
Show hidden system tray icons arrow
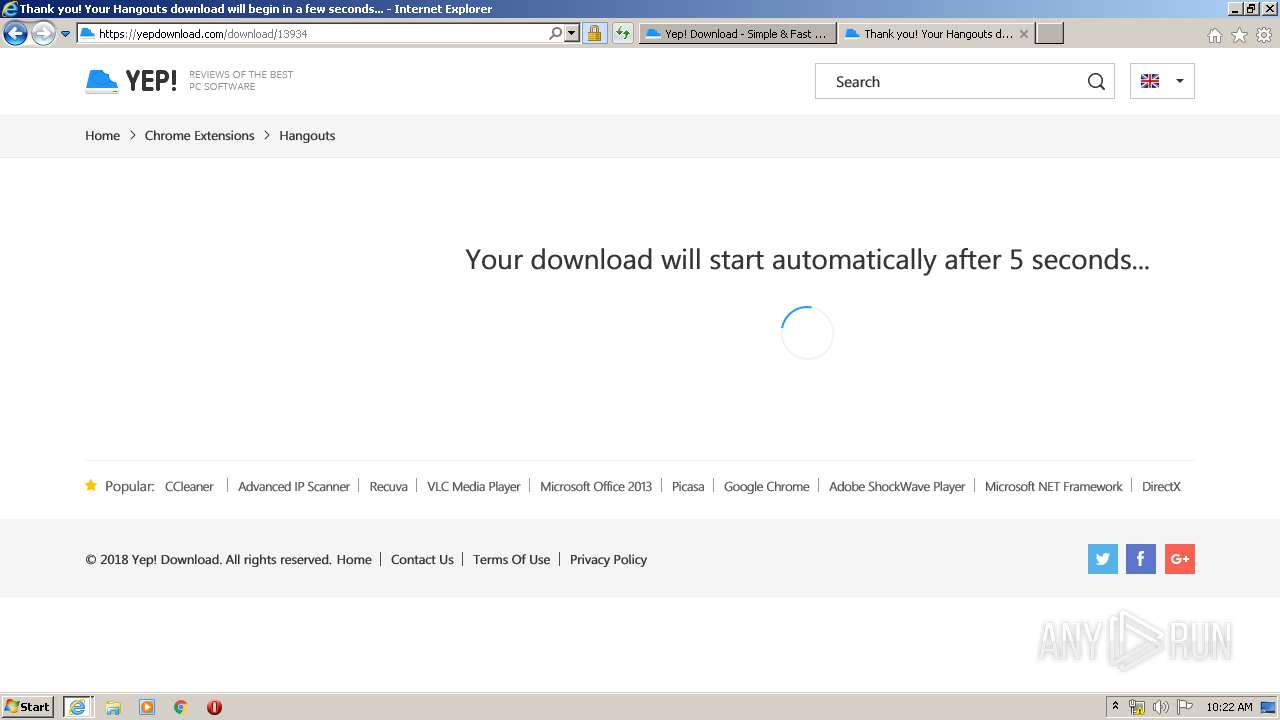(x=1116, y=707)
